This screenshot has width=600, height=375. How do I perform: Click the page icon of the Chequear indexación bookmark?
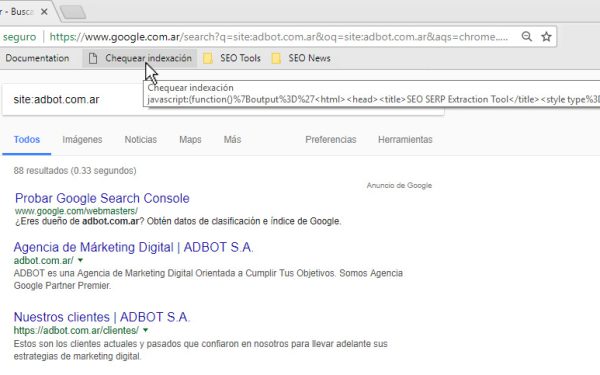pos(93,59)
